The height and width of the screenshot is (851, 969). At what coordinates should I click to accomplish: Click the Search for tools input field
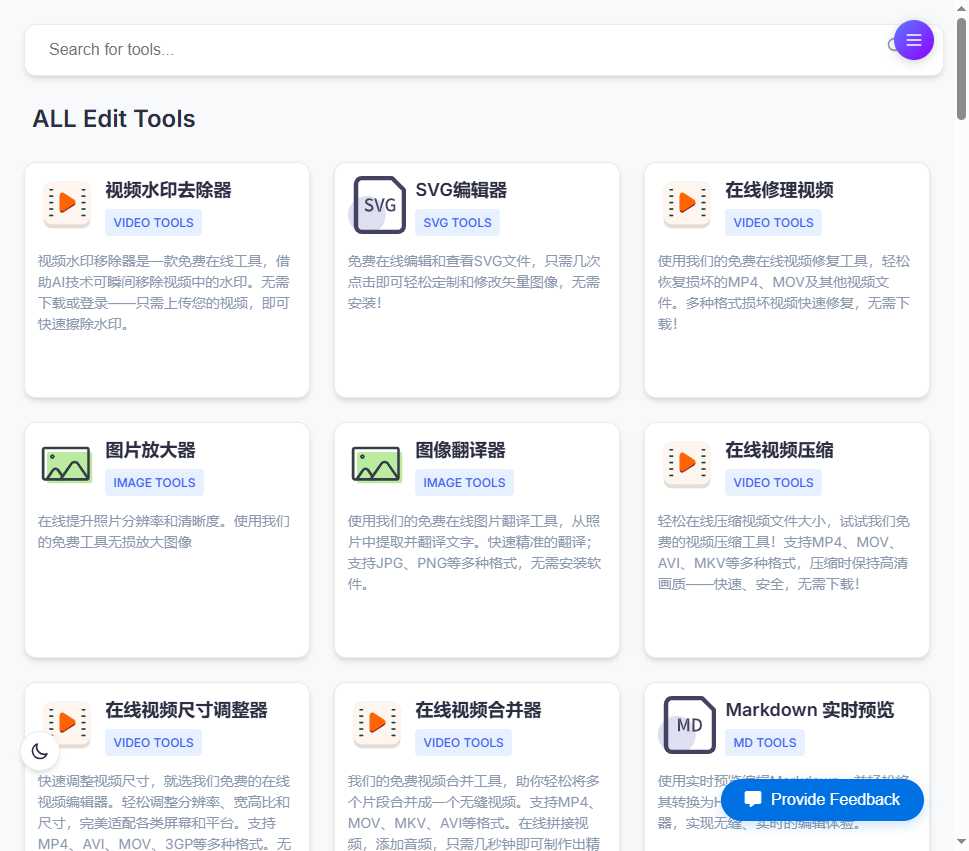coord(400,48)
